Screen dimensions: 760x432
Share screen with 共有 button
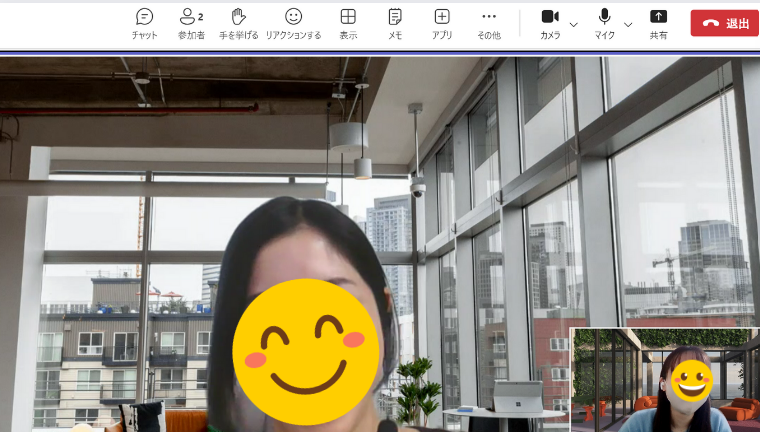click(658, 24)
